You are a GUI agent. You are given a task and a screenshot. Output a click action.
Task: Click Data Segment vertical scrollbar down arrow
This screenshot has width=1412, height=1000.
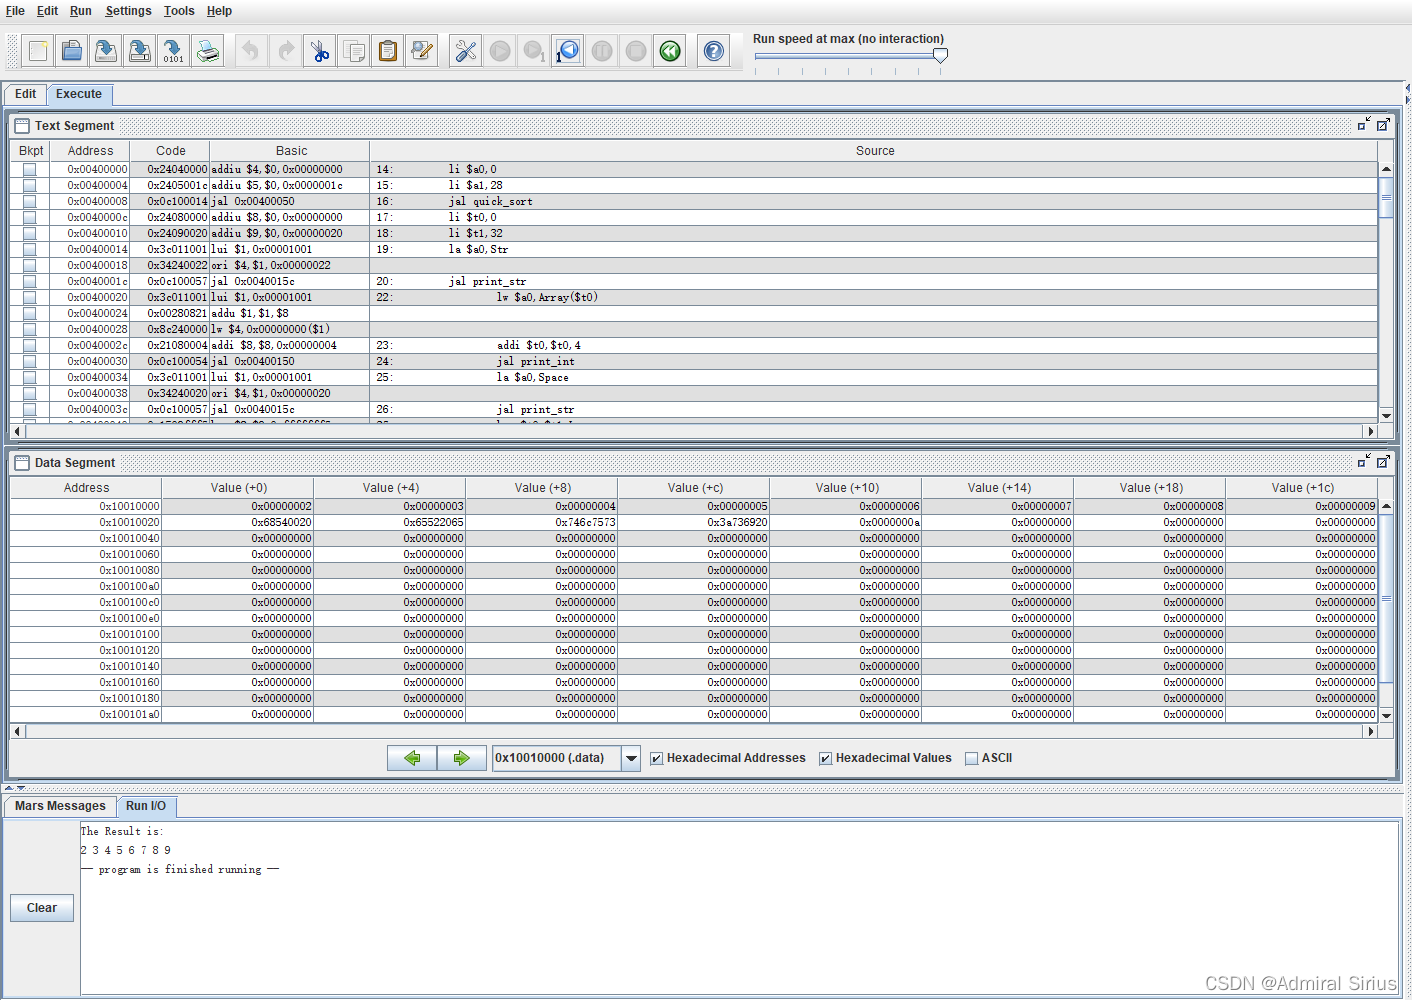[x=1386, y=715]
